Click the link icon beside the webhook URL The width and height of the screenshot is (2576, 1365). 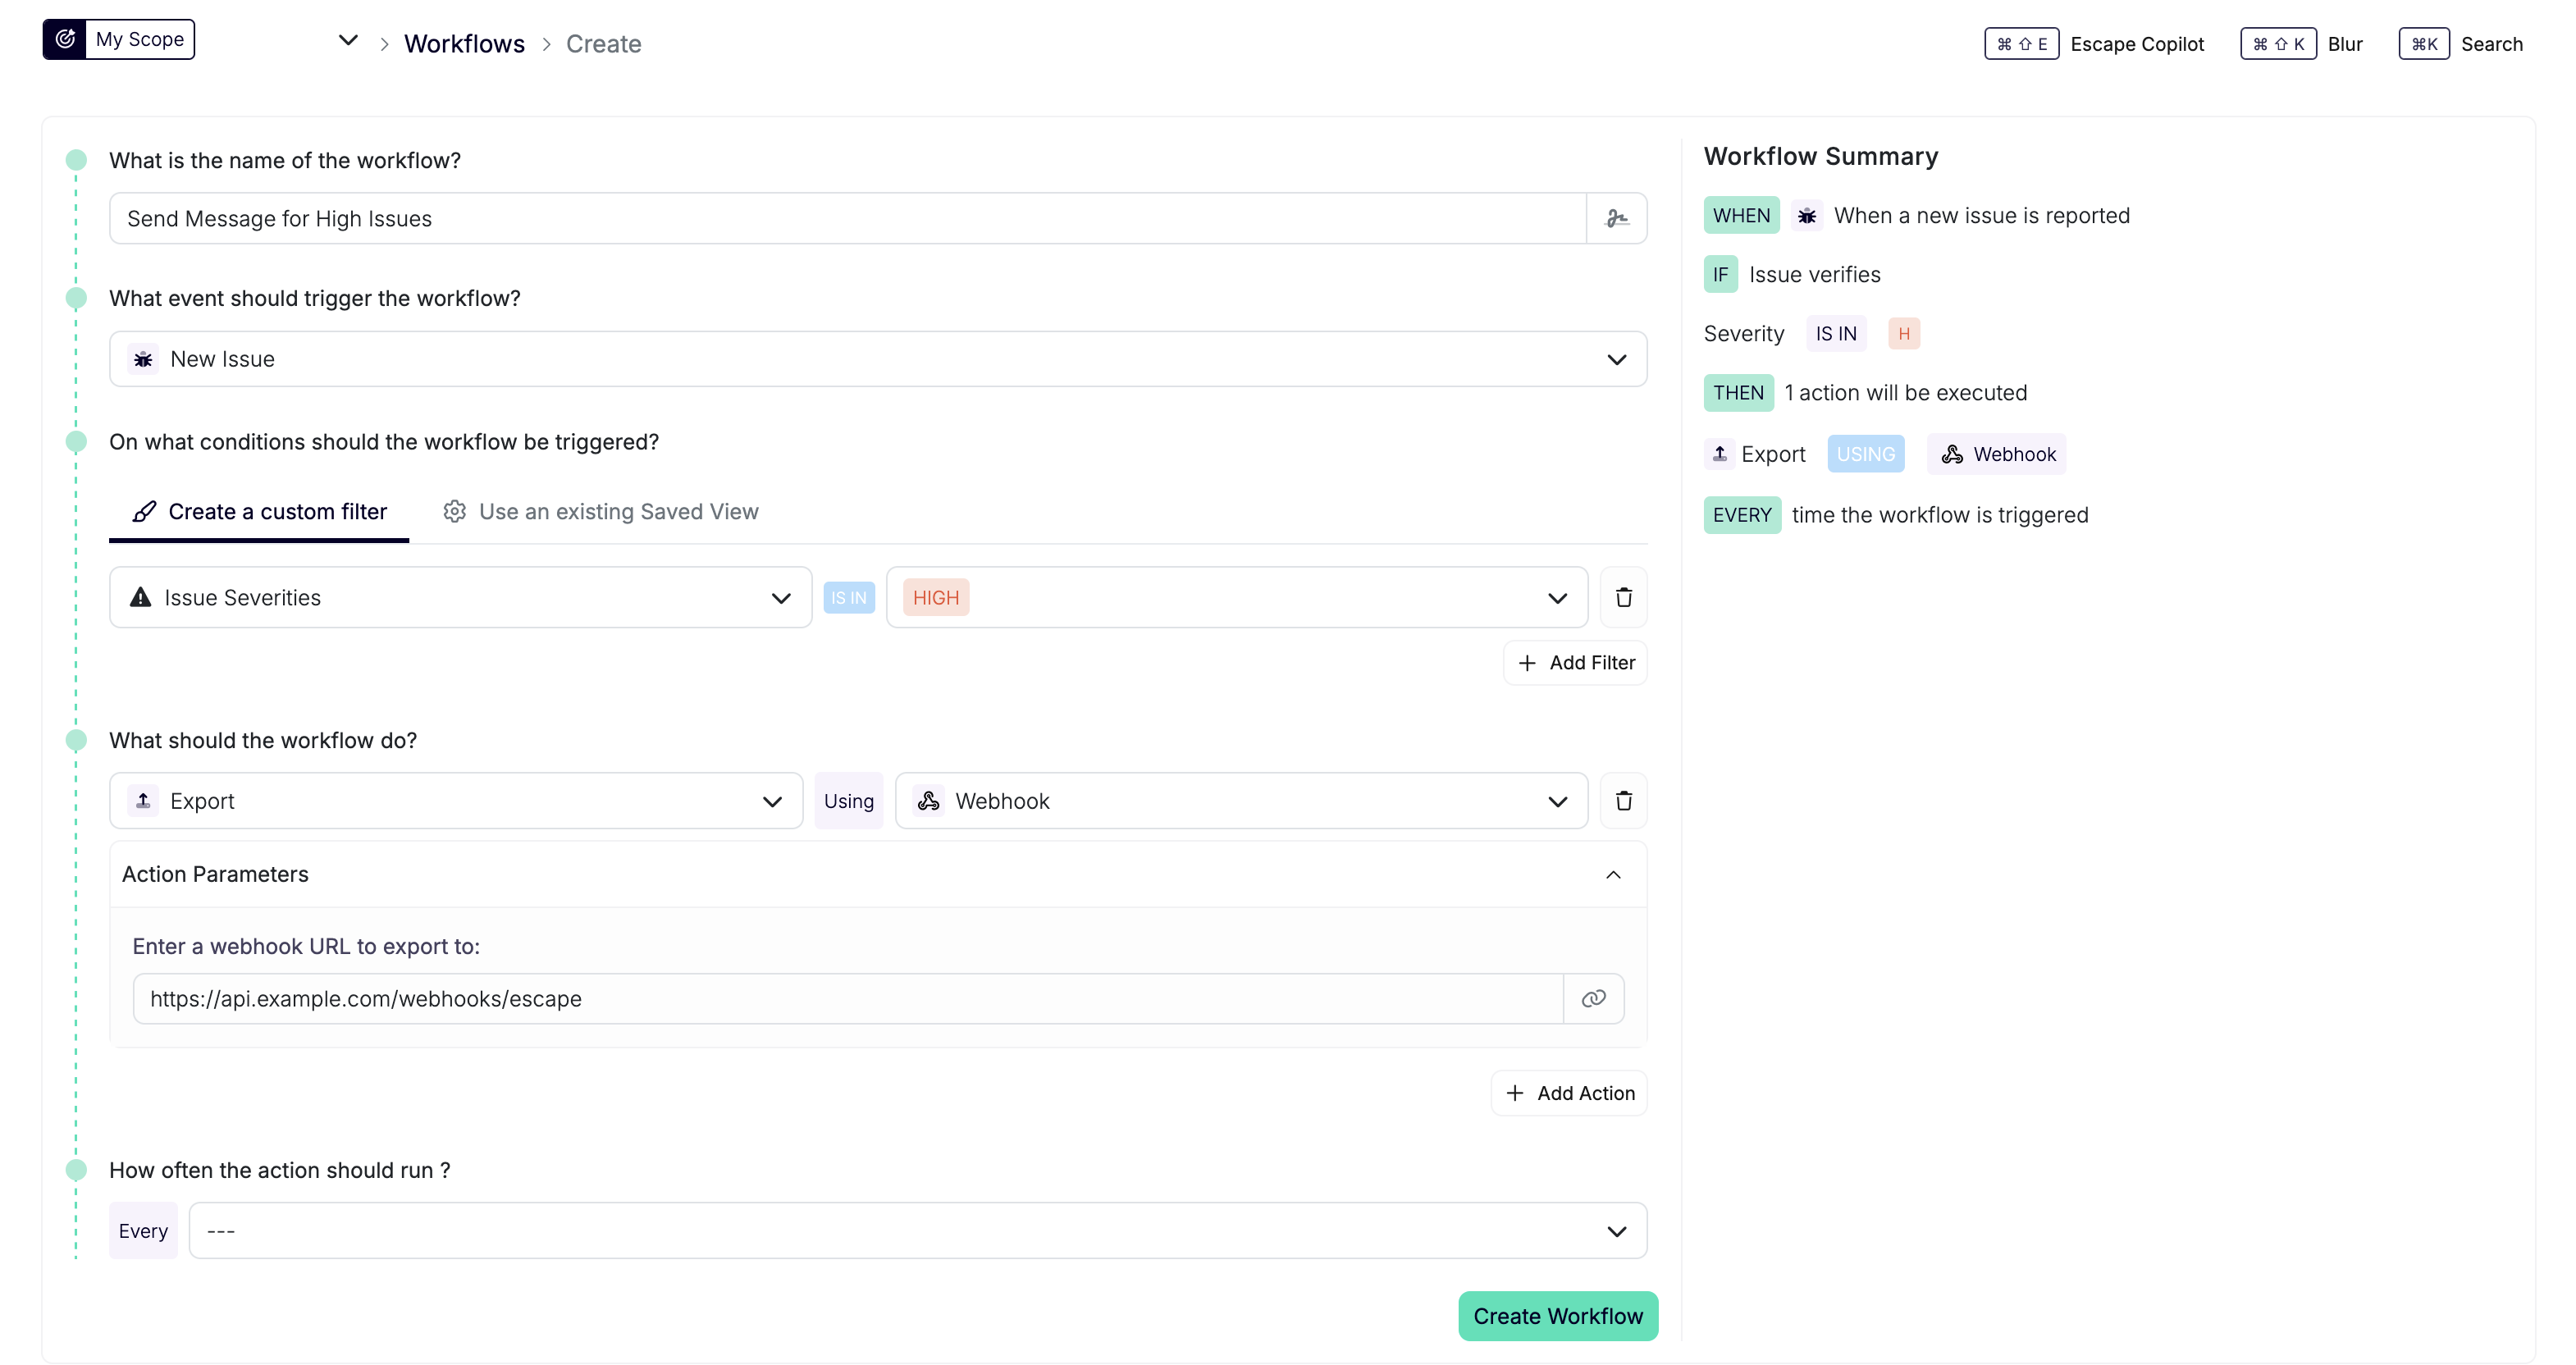click(1592, 997)
